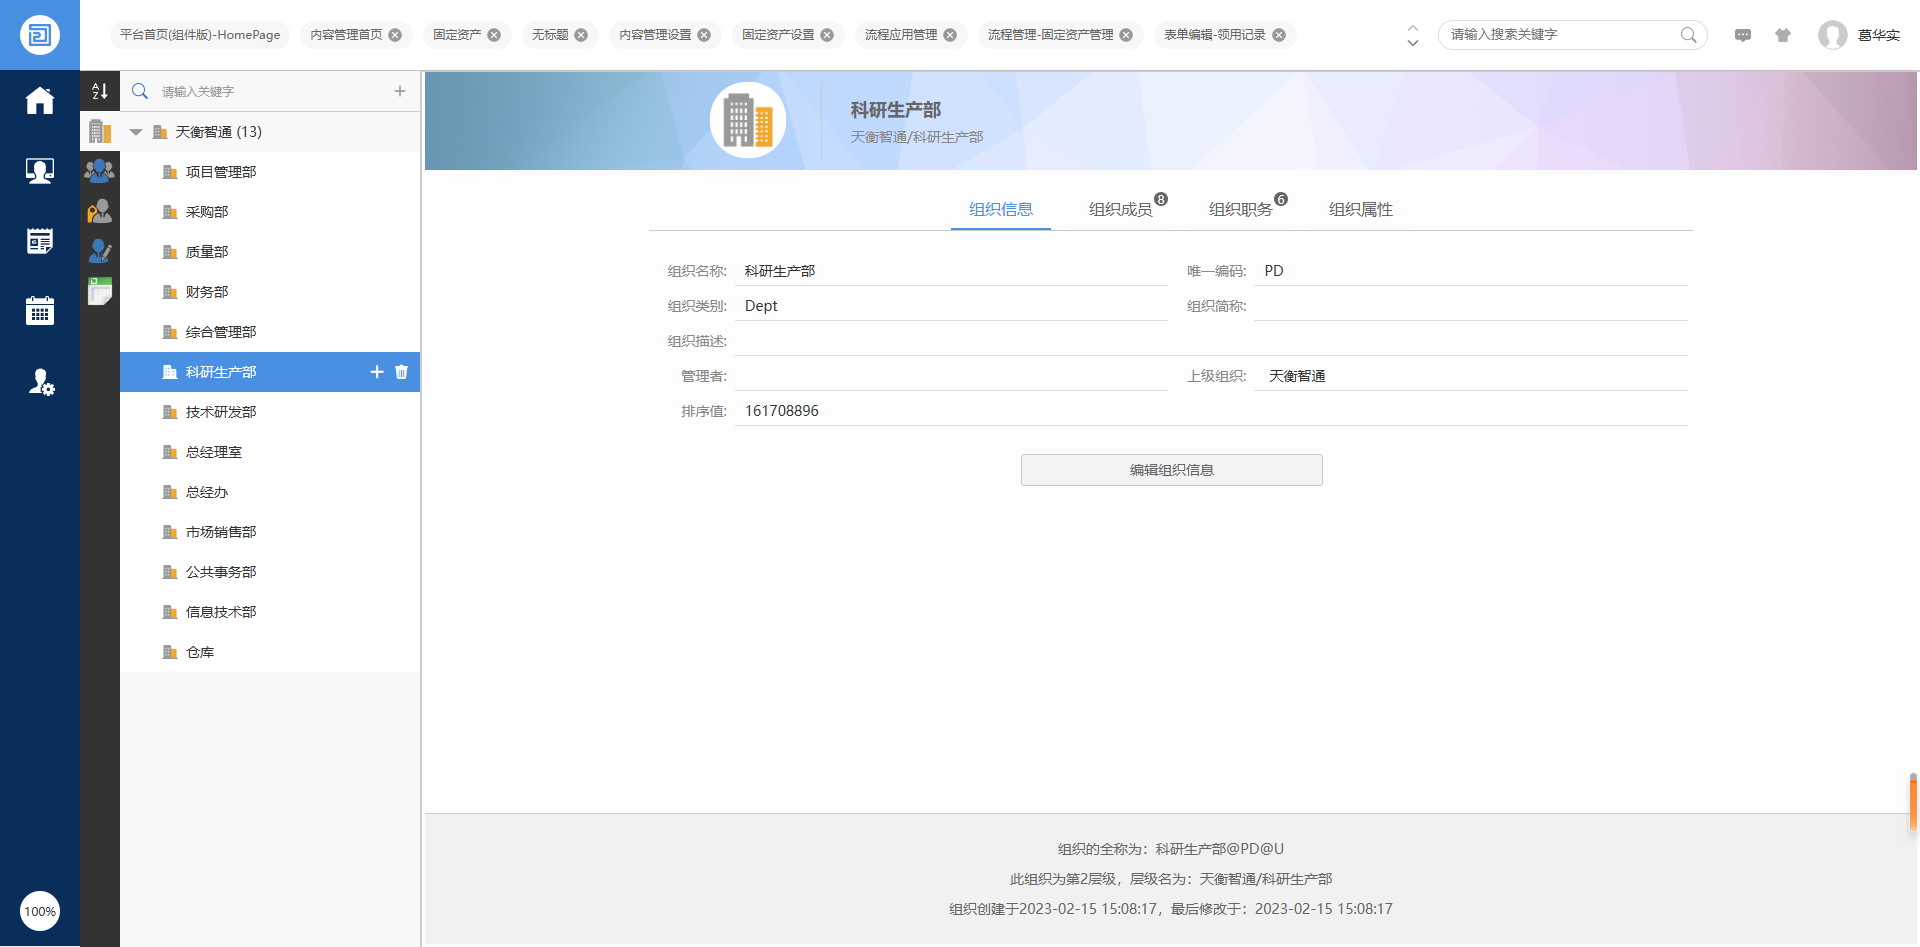Focus the top global search keyword field
The image size is (1920, 947).
tap(1560, 35)
